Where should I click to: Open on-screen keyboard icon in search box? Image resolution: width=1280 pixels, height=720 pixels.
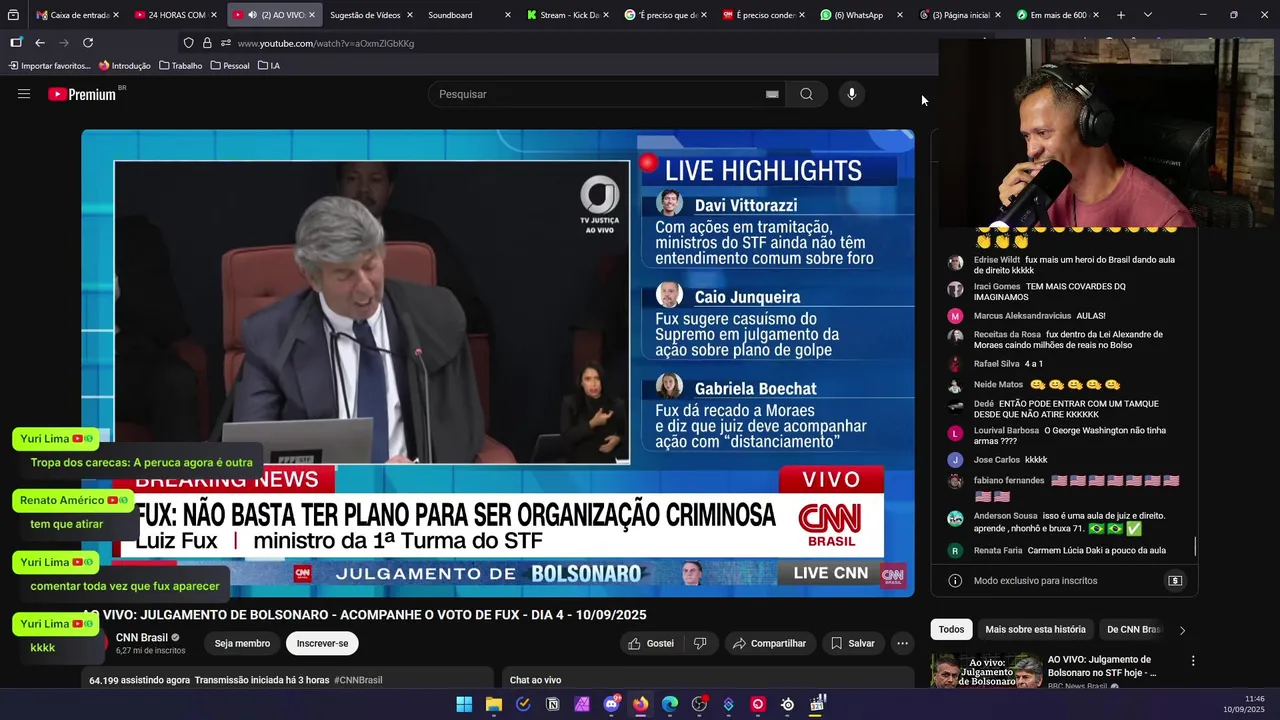click(772, 94)
